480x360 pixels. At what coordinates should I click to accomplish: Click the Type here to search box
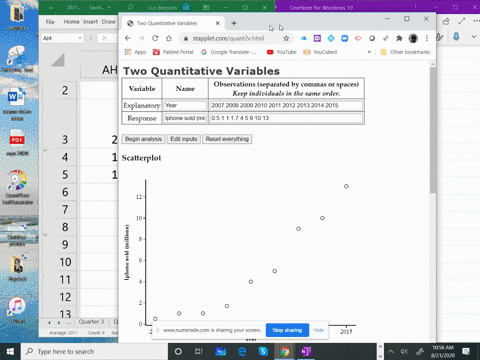(94, 352)
